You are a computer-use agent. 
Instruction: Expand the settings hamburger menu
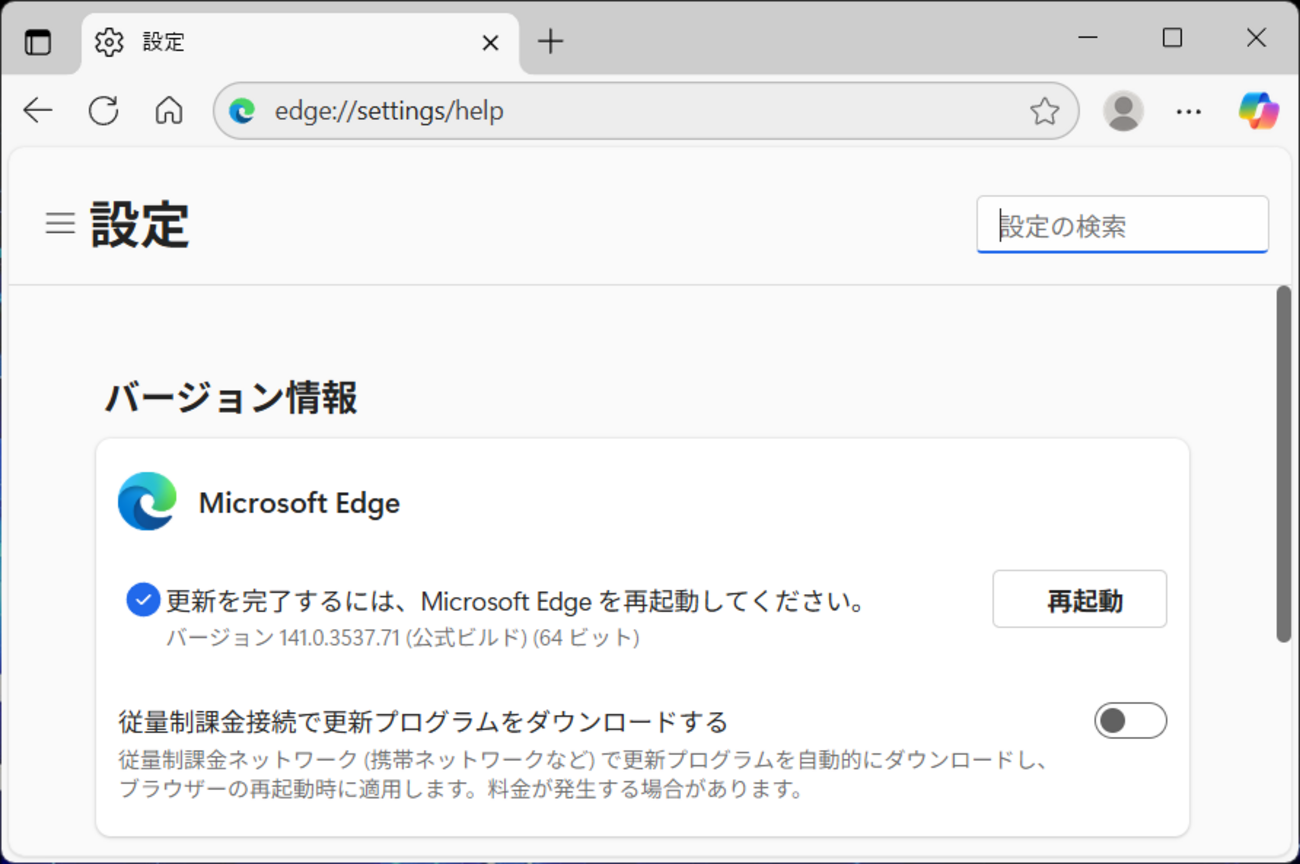[60, 223]
